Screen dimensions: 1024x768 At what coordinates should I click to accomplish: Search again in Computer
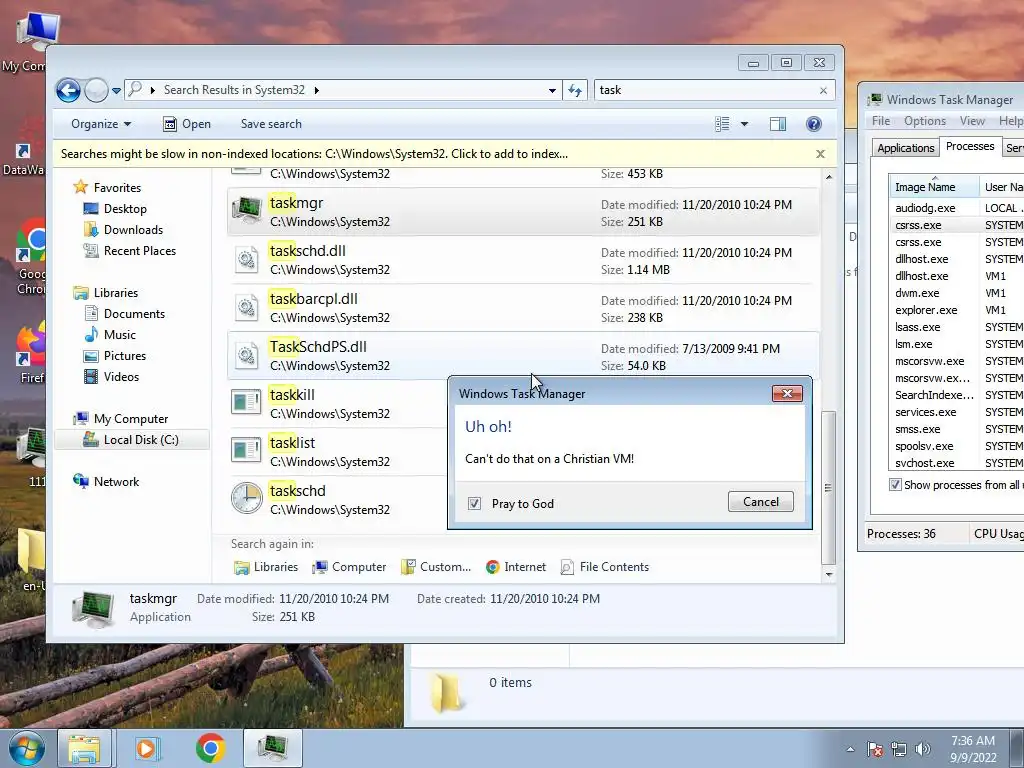[349, 567]
